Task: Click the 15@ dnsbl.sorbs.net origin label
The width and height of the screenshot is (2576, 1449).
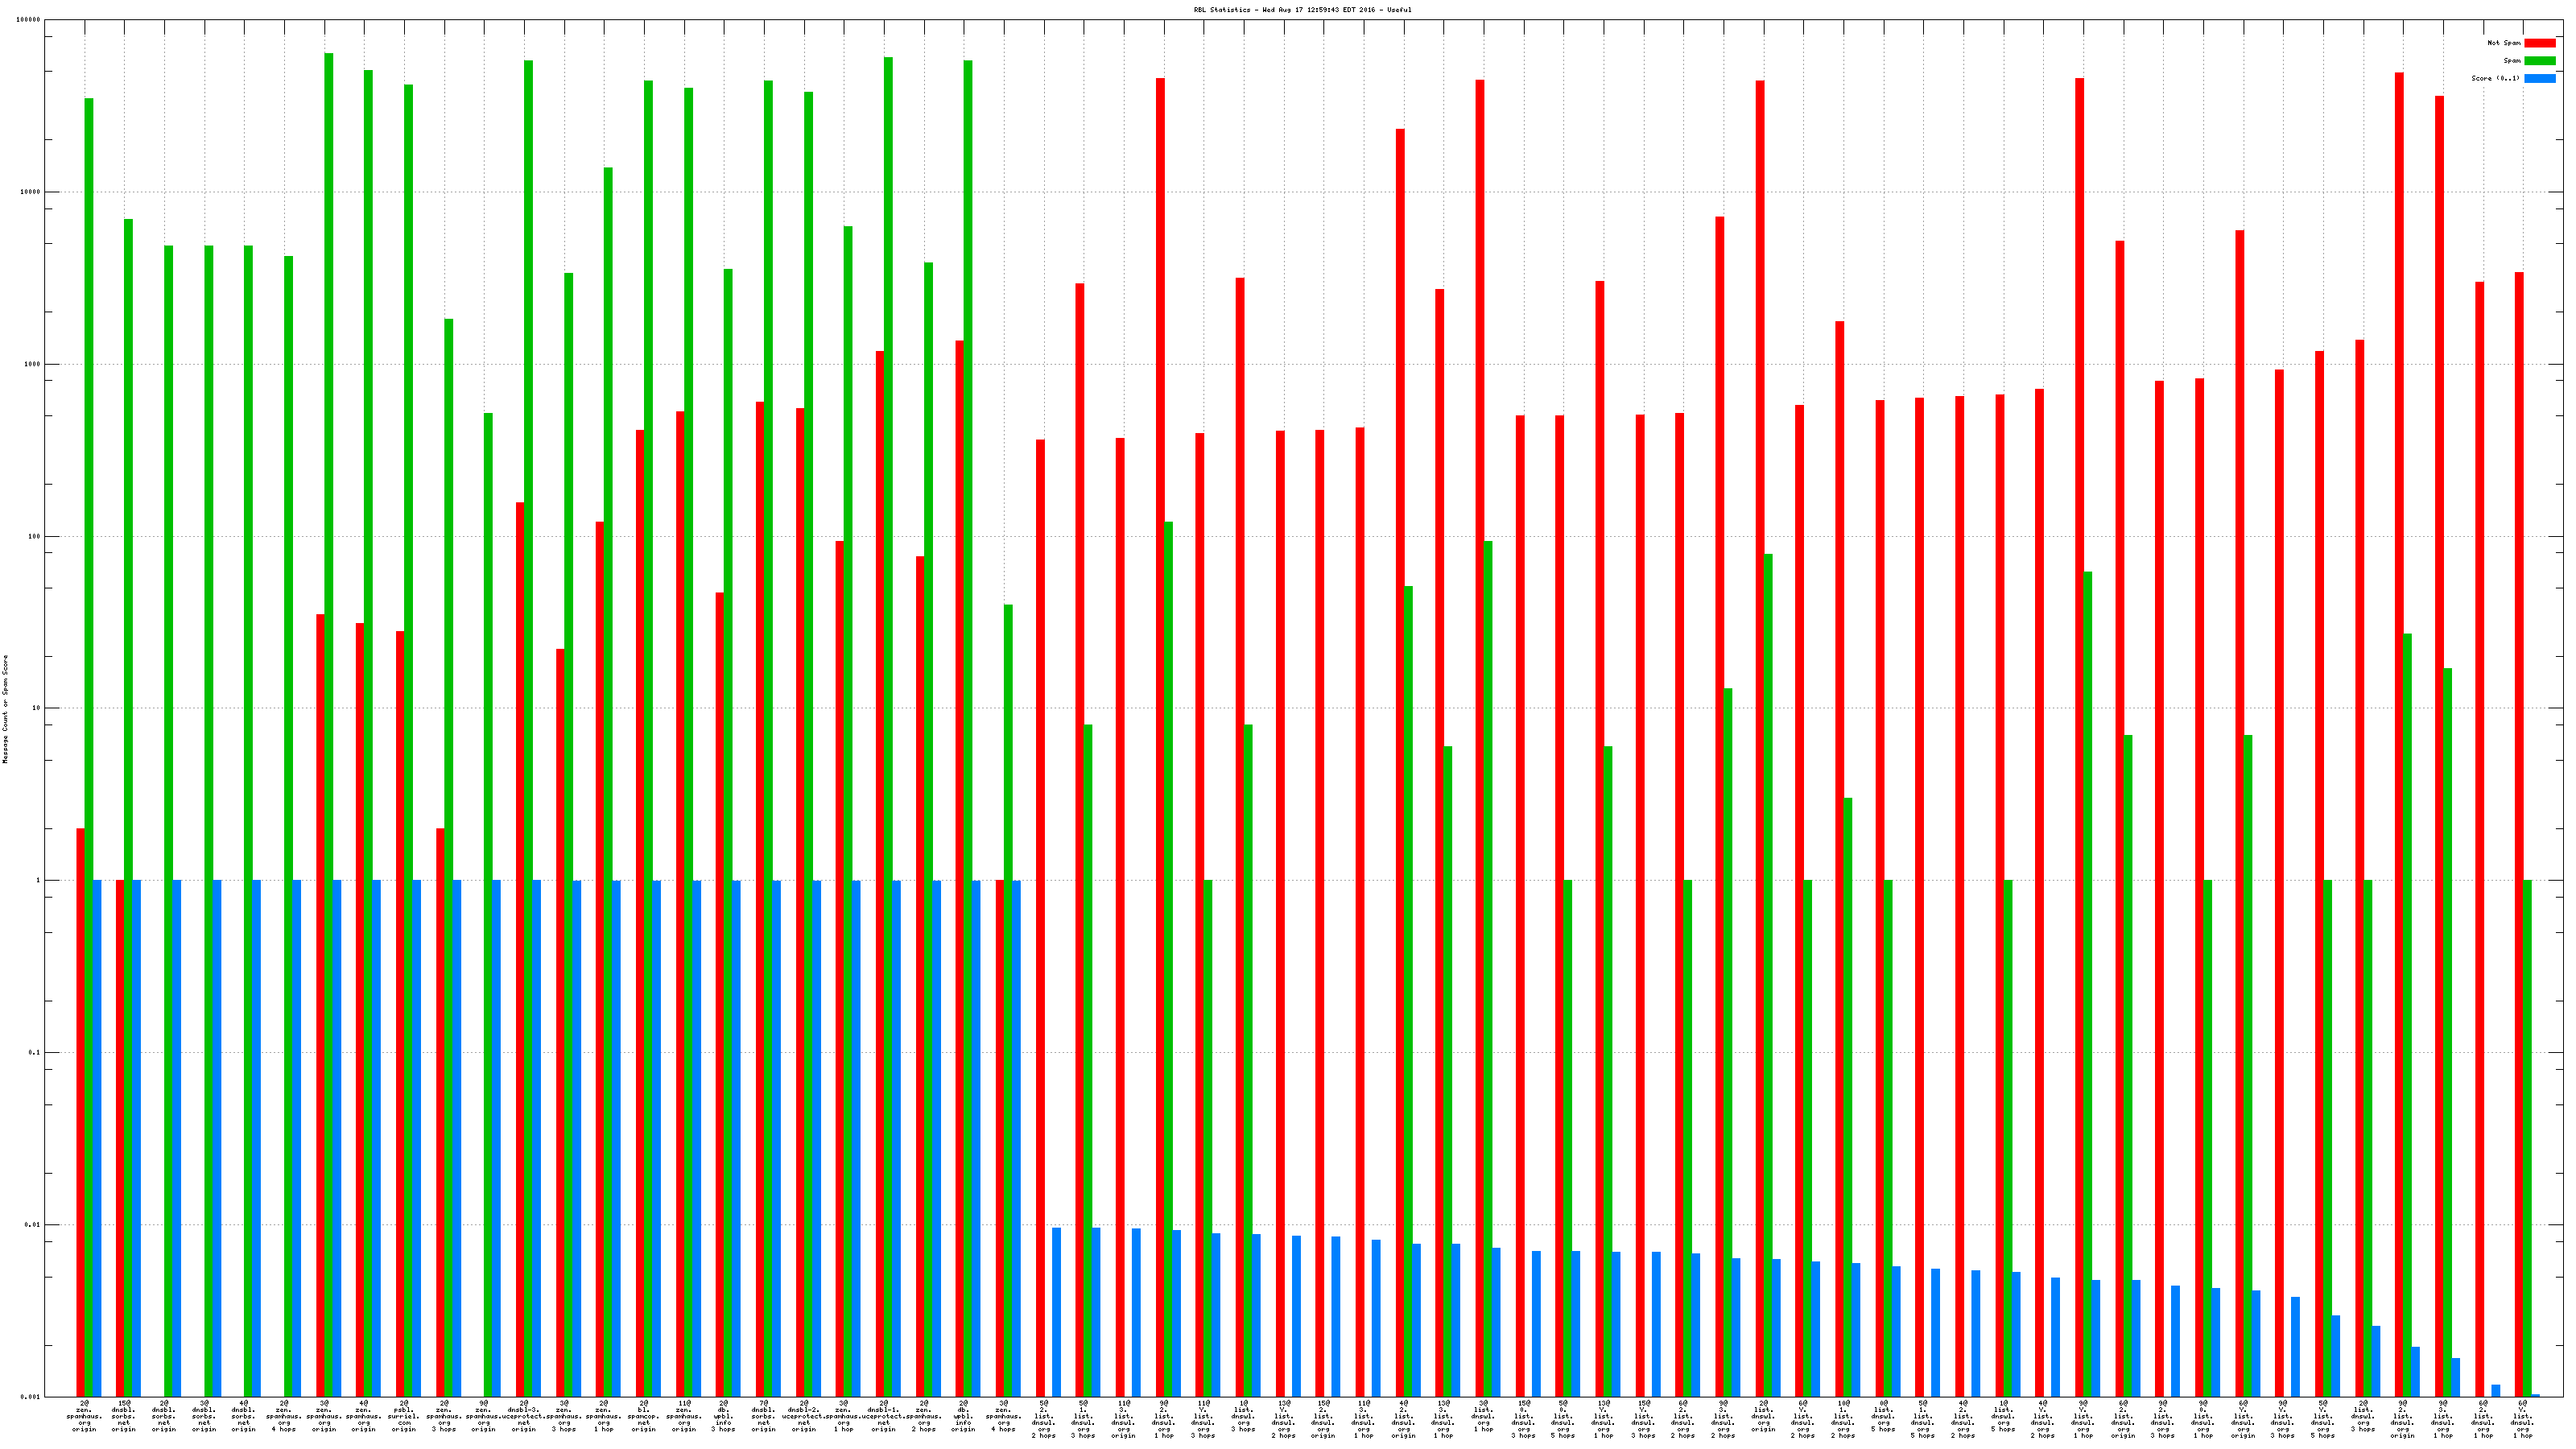Action: (124, 1417)
